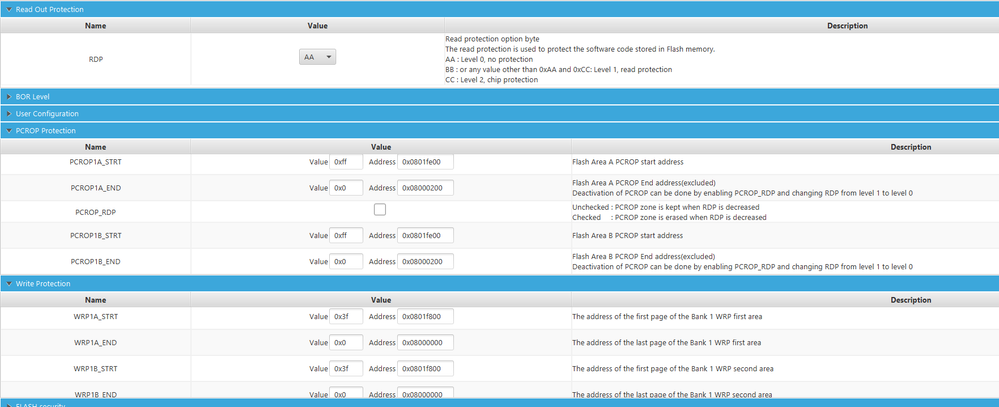The image size is (999, 407).
Task: Edit the WRP1B_STRT value field
Action: [346, 369]
